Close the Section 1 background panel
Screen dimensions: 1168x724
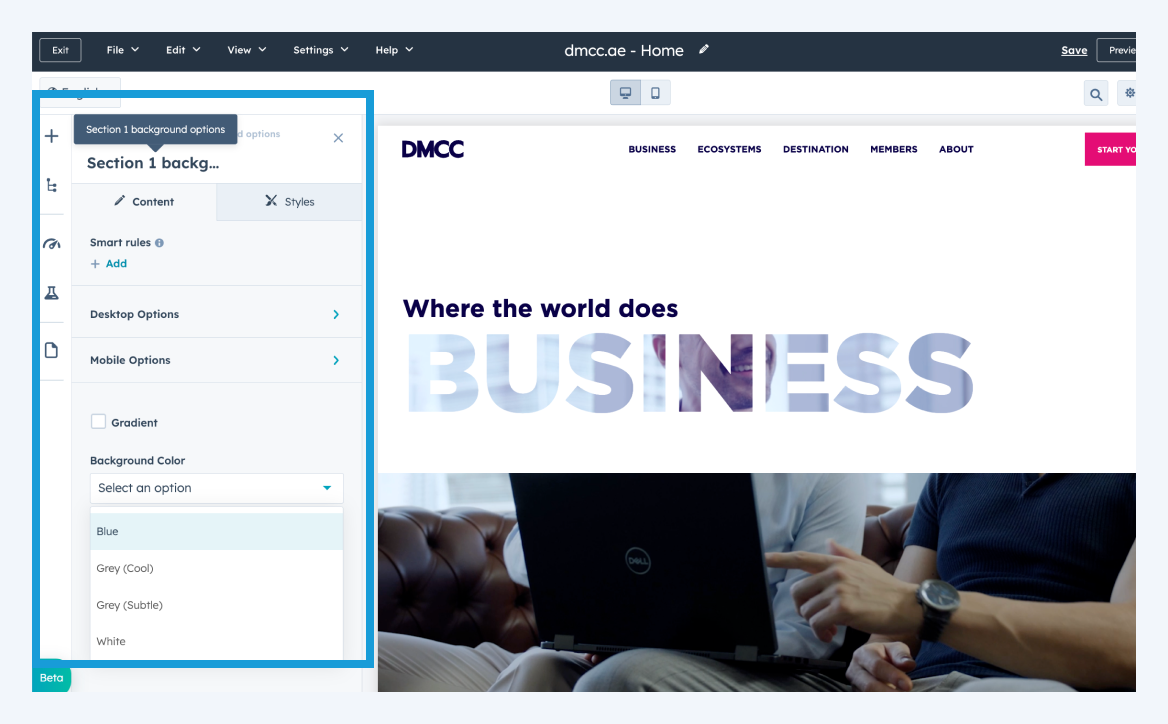(338, 138)
